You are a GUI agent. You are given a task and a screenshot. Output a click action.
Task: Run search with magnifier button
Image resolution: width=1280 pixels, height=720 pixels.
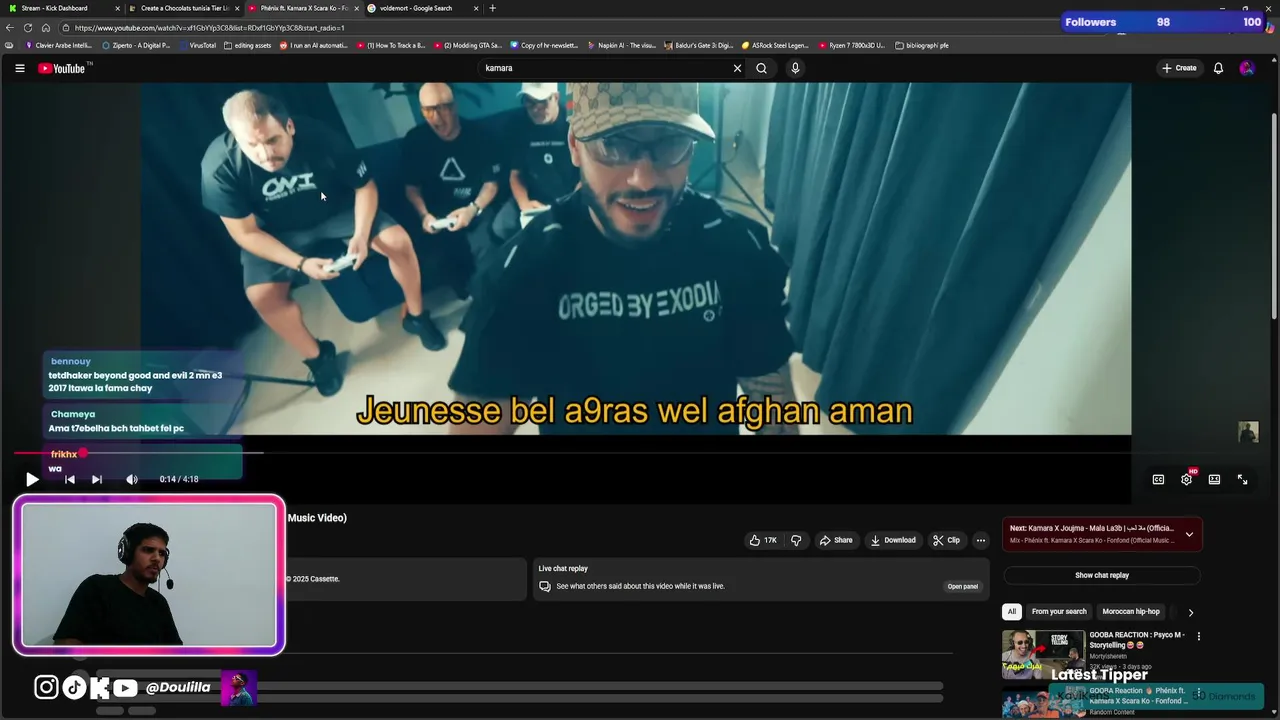[762, 68]
